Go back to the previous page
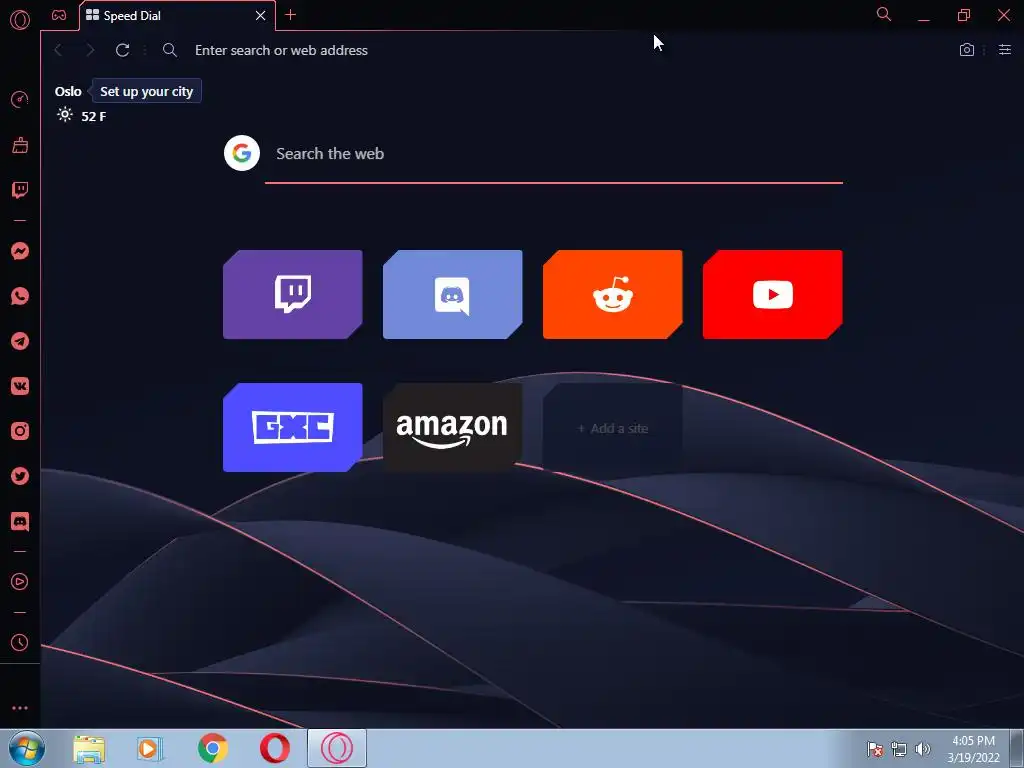Viewport: 1024px width, 768px height. [58, 50]
